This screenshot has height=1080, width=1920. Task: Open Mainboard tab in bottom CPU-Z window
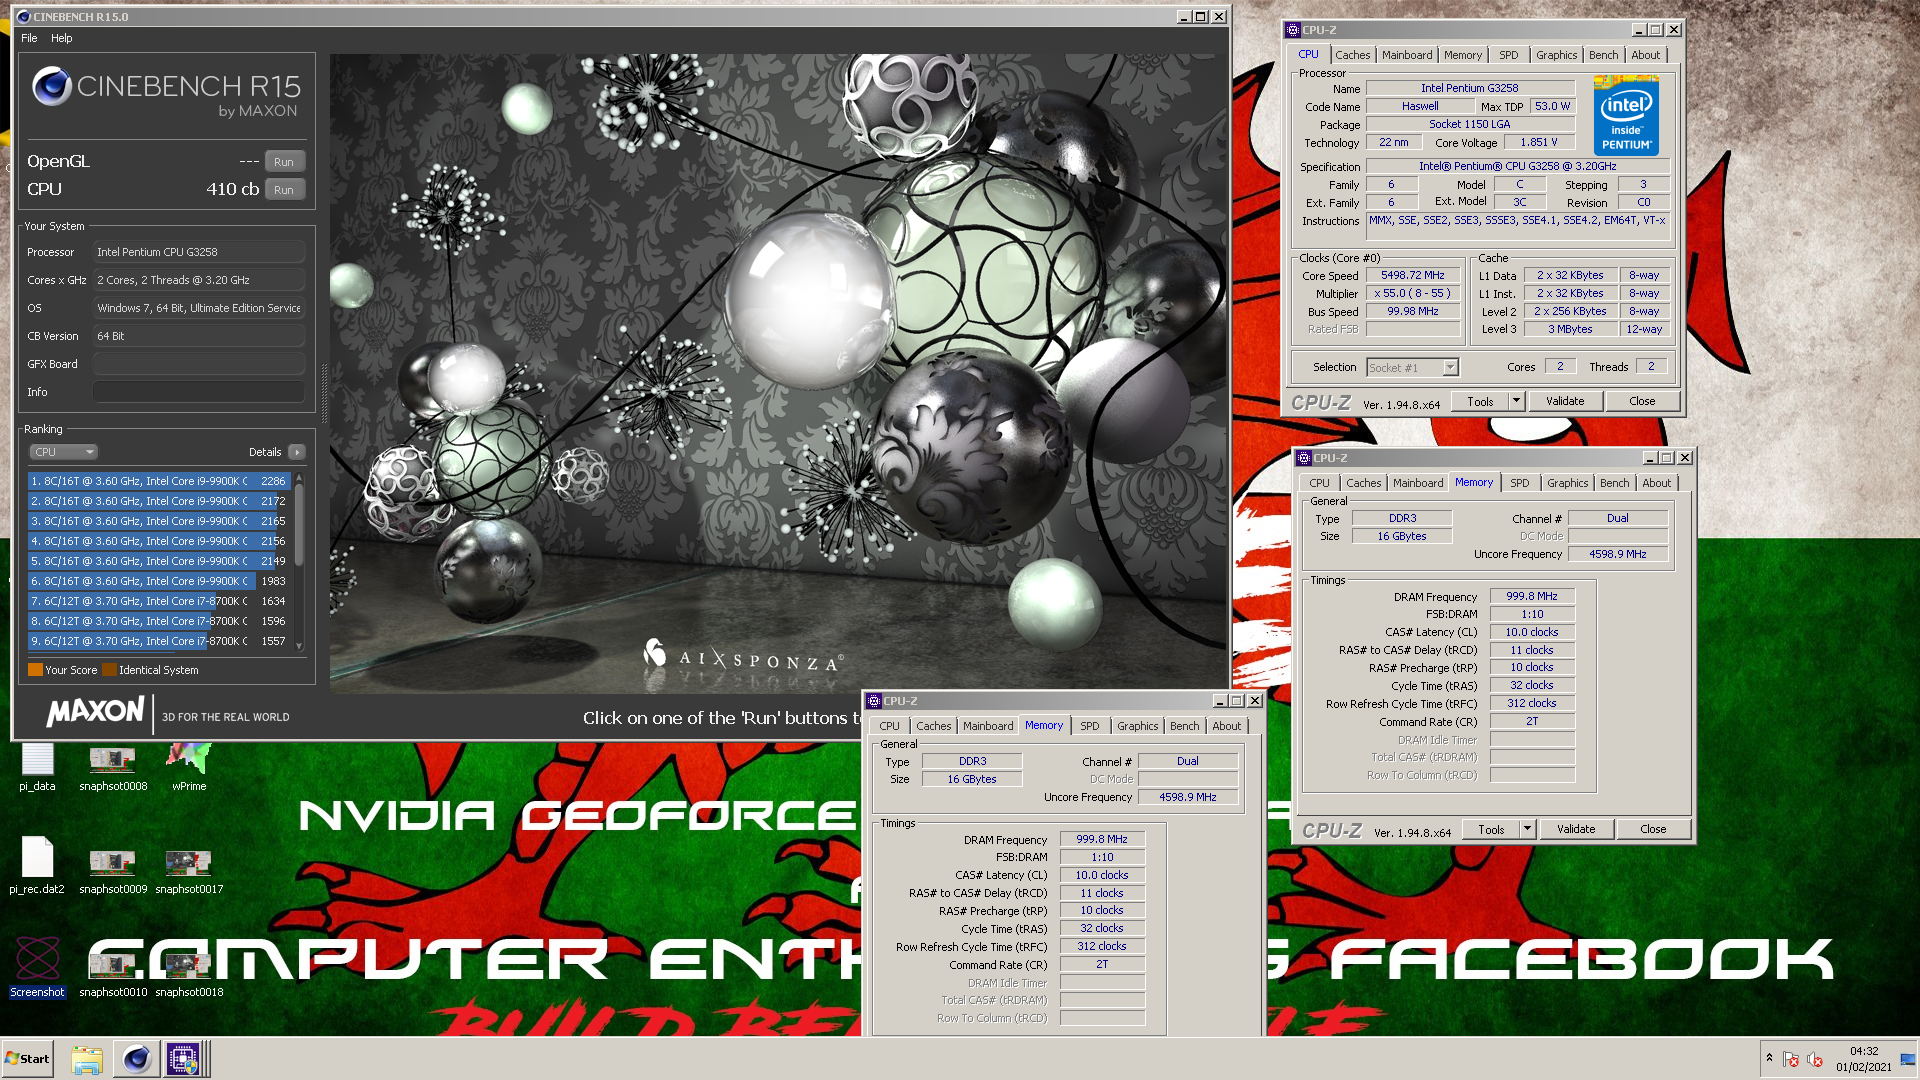click(988, 726)
